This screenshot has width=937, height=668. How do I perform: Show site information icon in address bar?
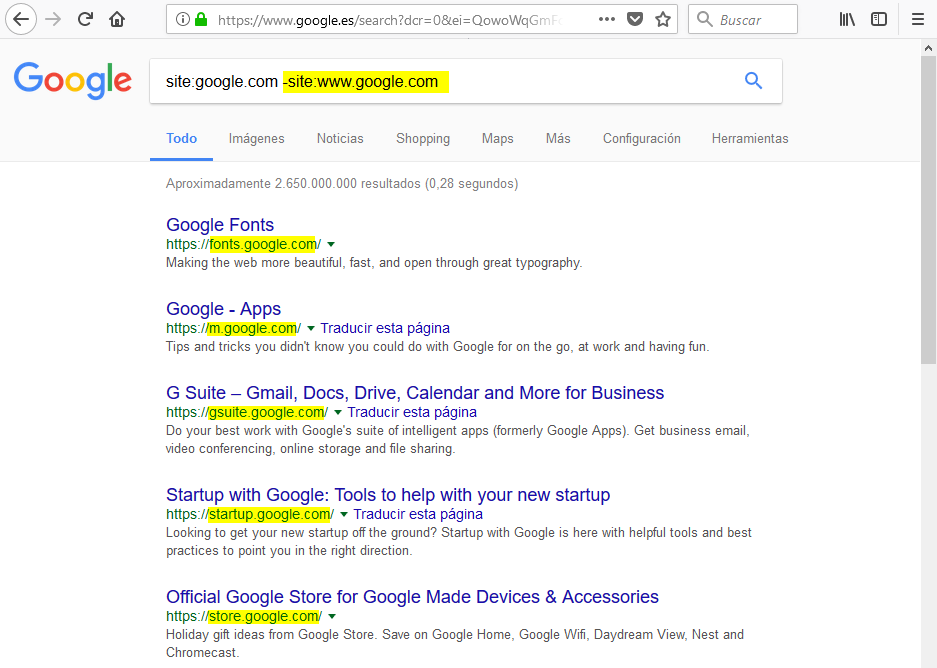point(183,19)
